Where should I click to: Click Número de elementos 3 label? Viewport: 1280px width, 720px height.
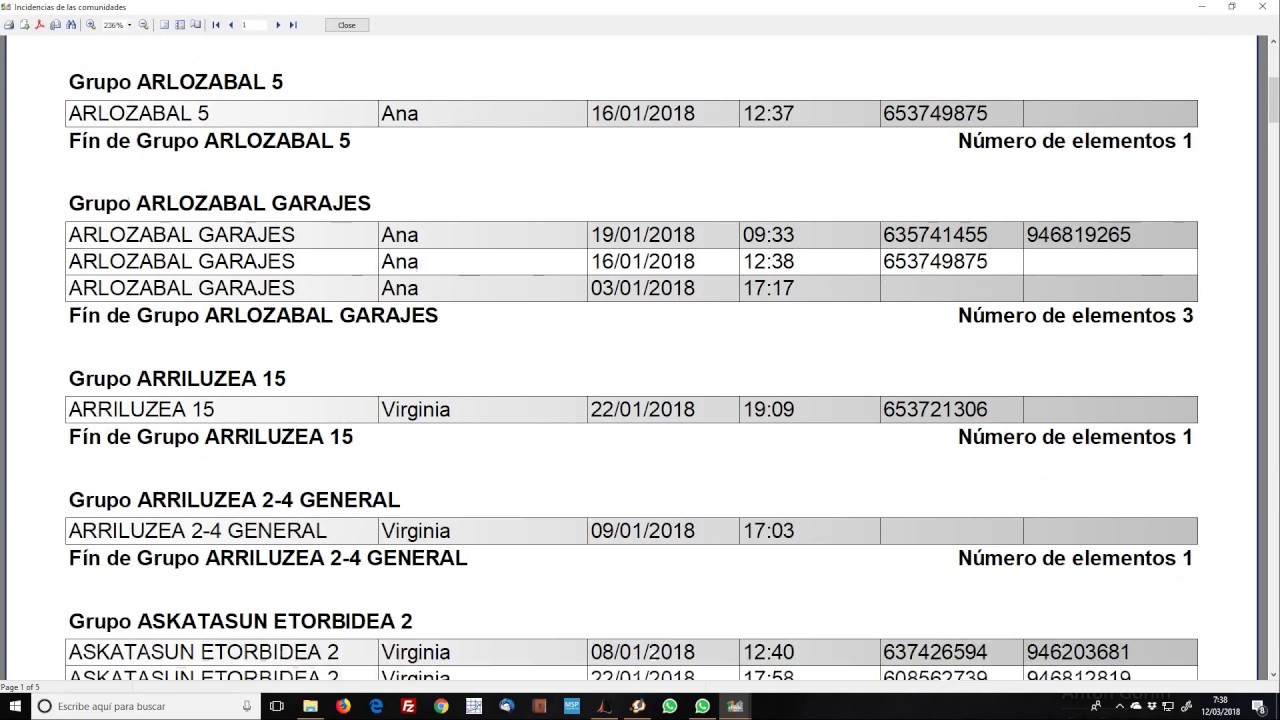click(1076, 315)
